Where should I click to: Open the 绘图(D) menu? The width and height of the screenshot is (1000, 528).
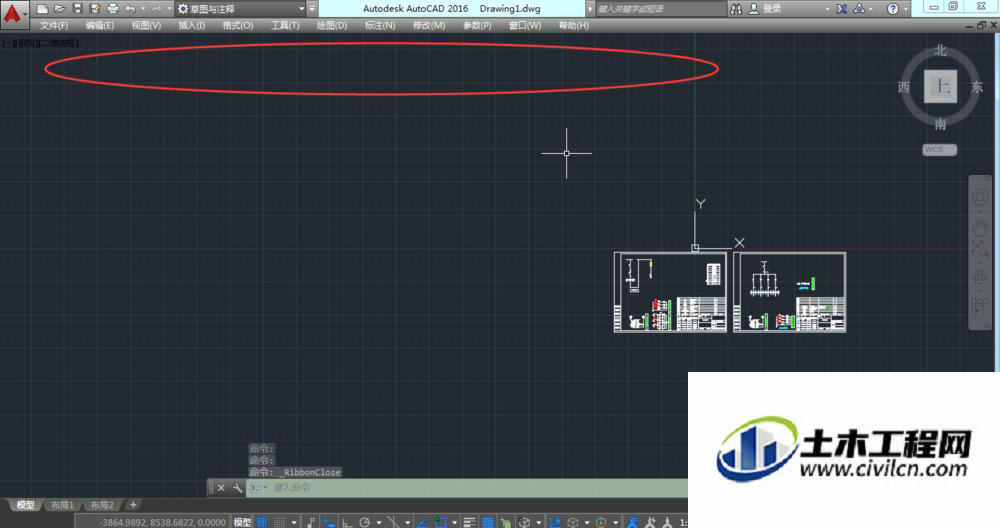332,26
